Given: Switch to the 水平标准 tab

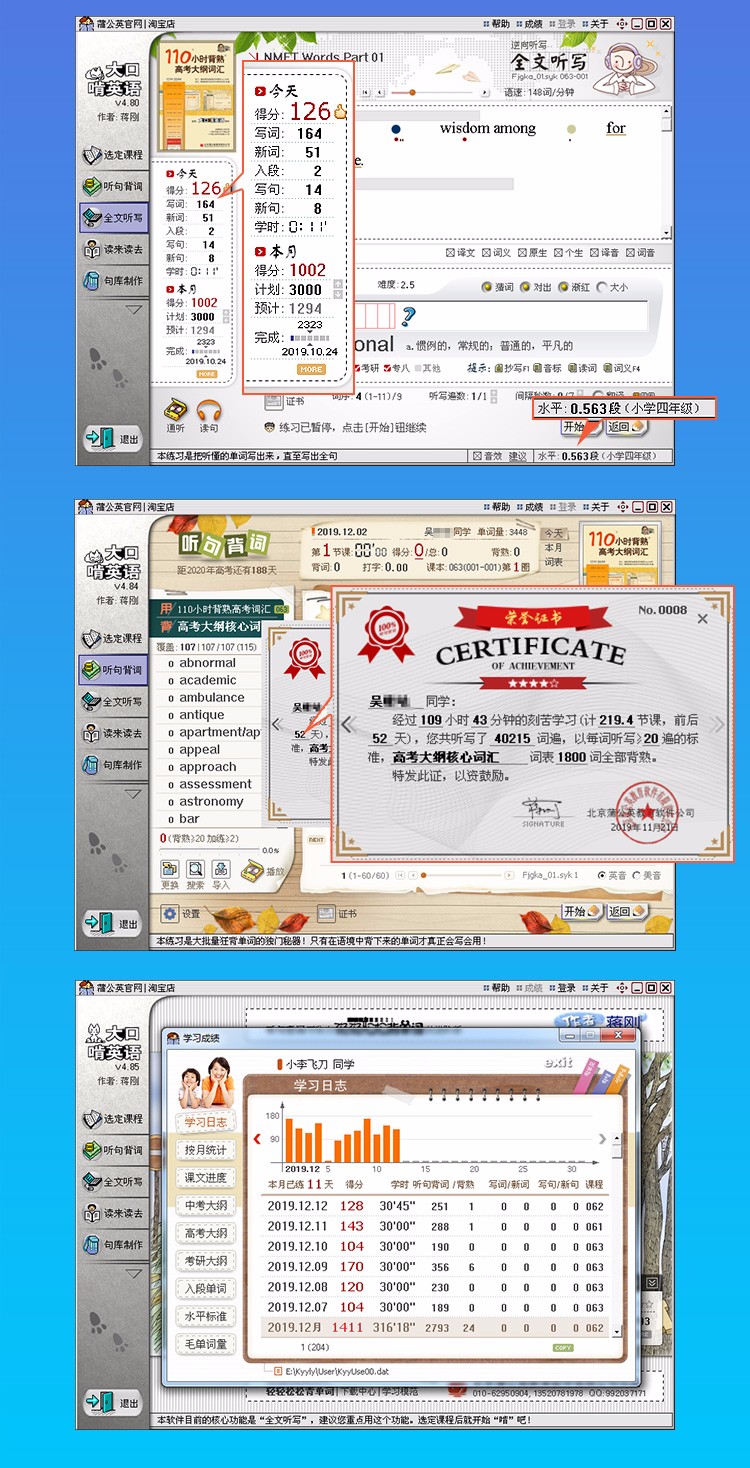Looking at the screenshot, I should 206,1316.
